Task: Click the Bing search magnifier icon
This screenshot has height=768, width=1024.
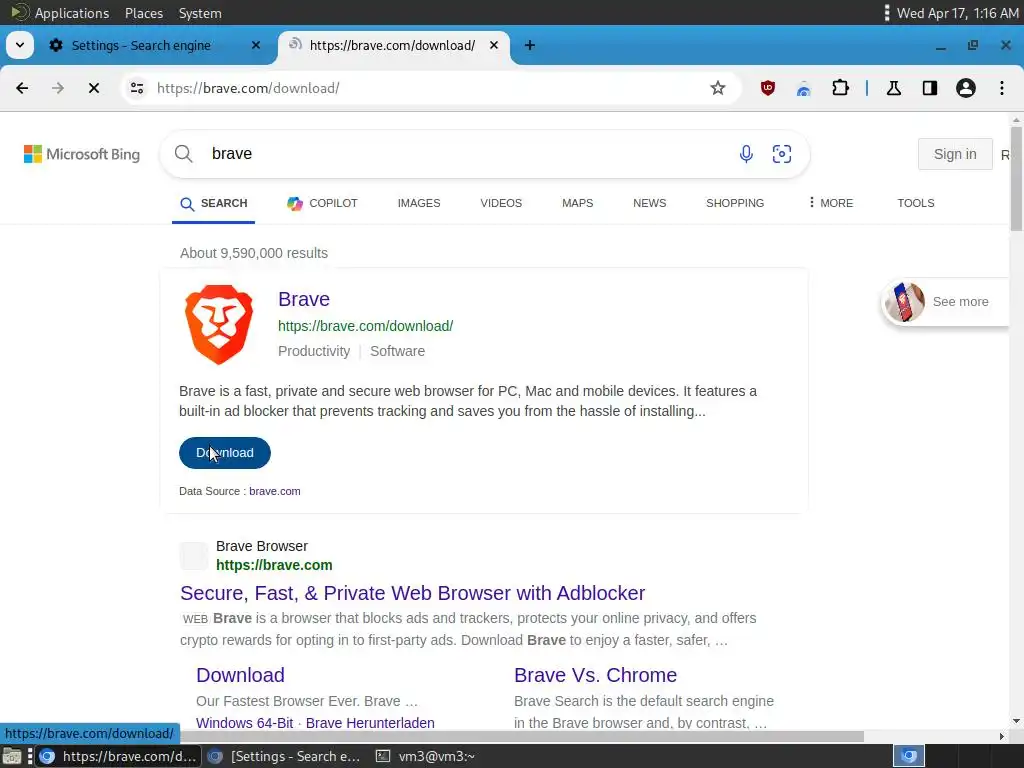Action: tap(184, 154)
